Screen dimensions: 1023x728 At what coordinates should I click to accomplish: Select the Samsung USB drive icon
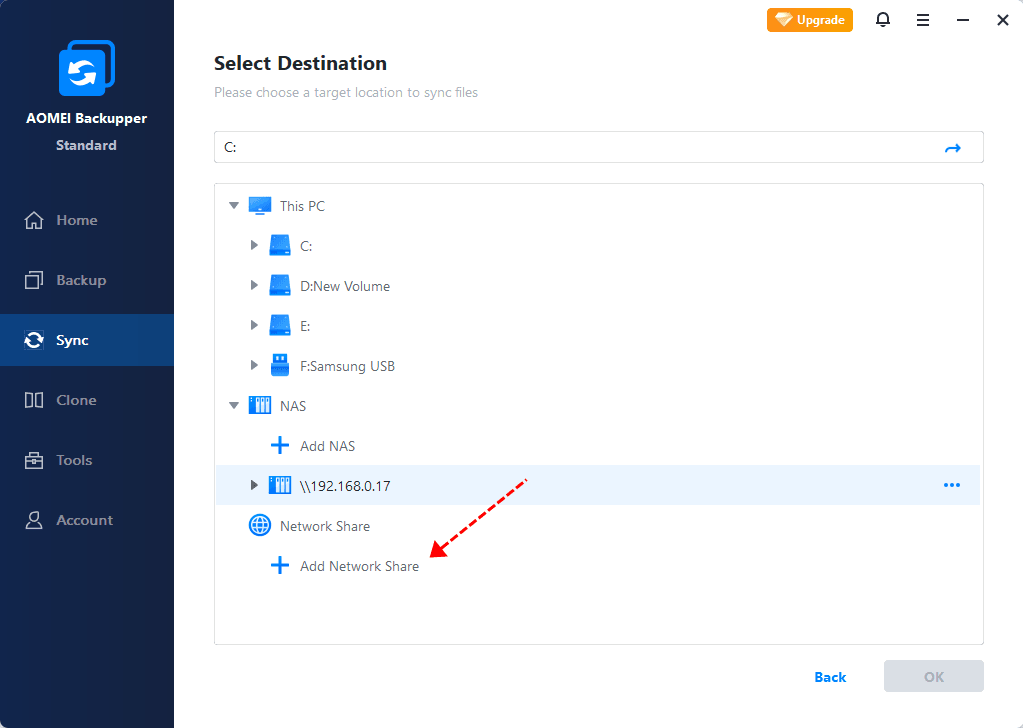coord(280,366)
